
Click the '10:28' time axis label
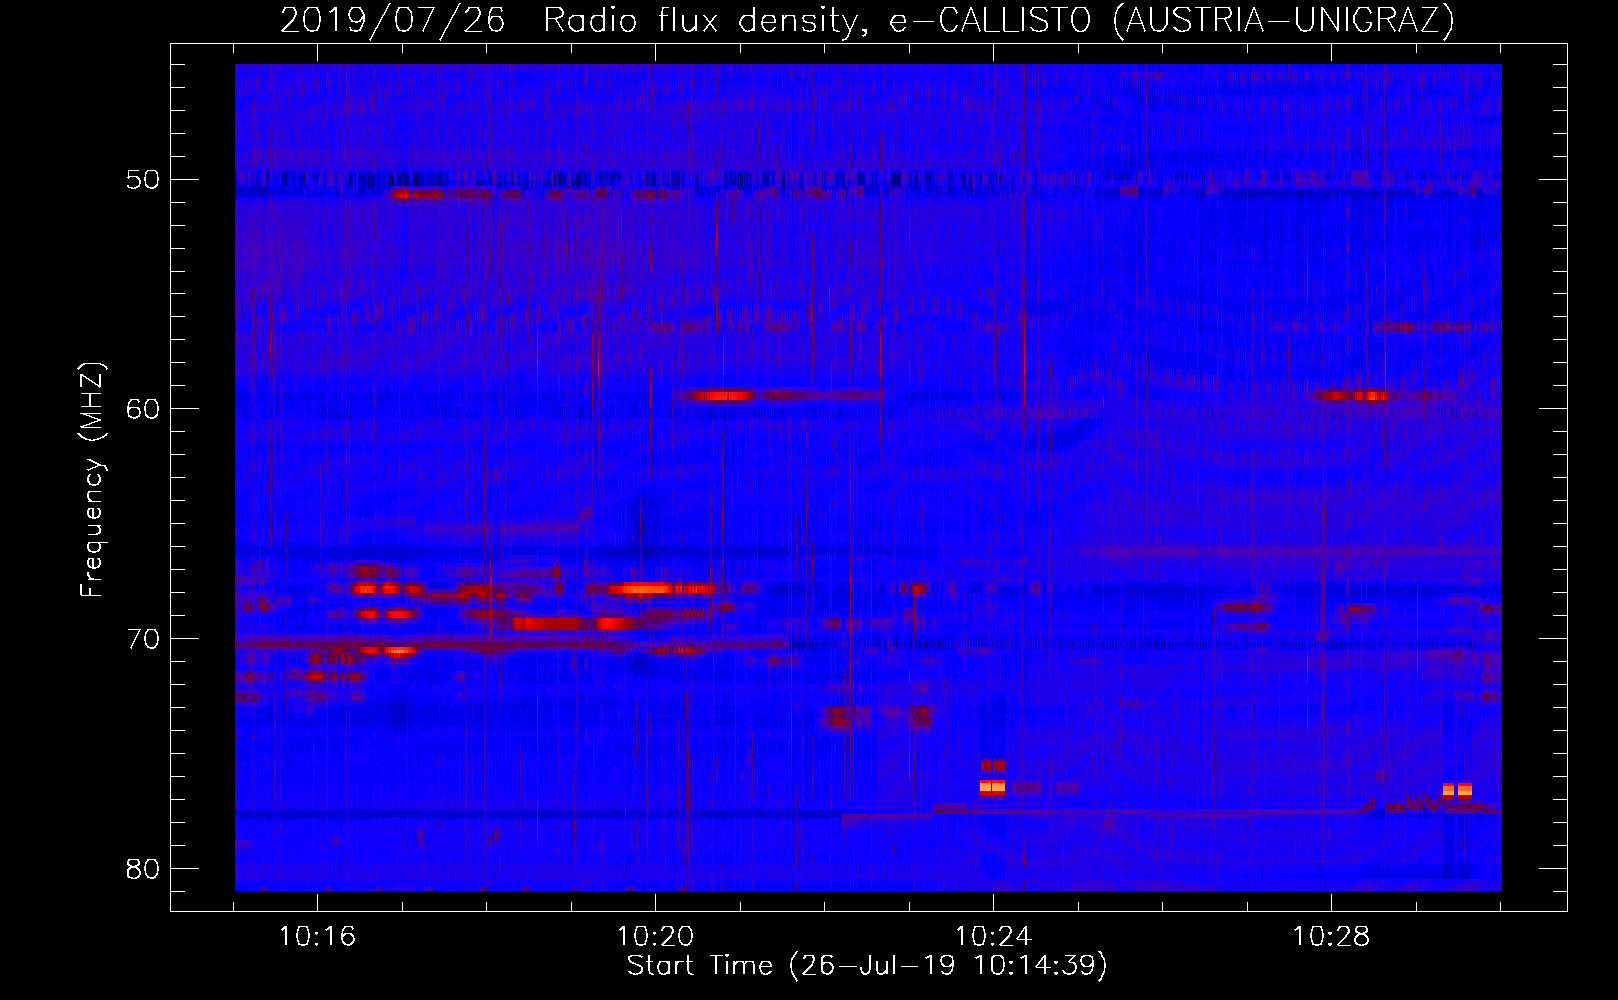click(1331, 937)
